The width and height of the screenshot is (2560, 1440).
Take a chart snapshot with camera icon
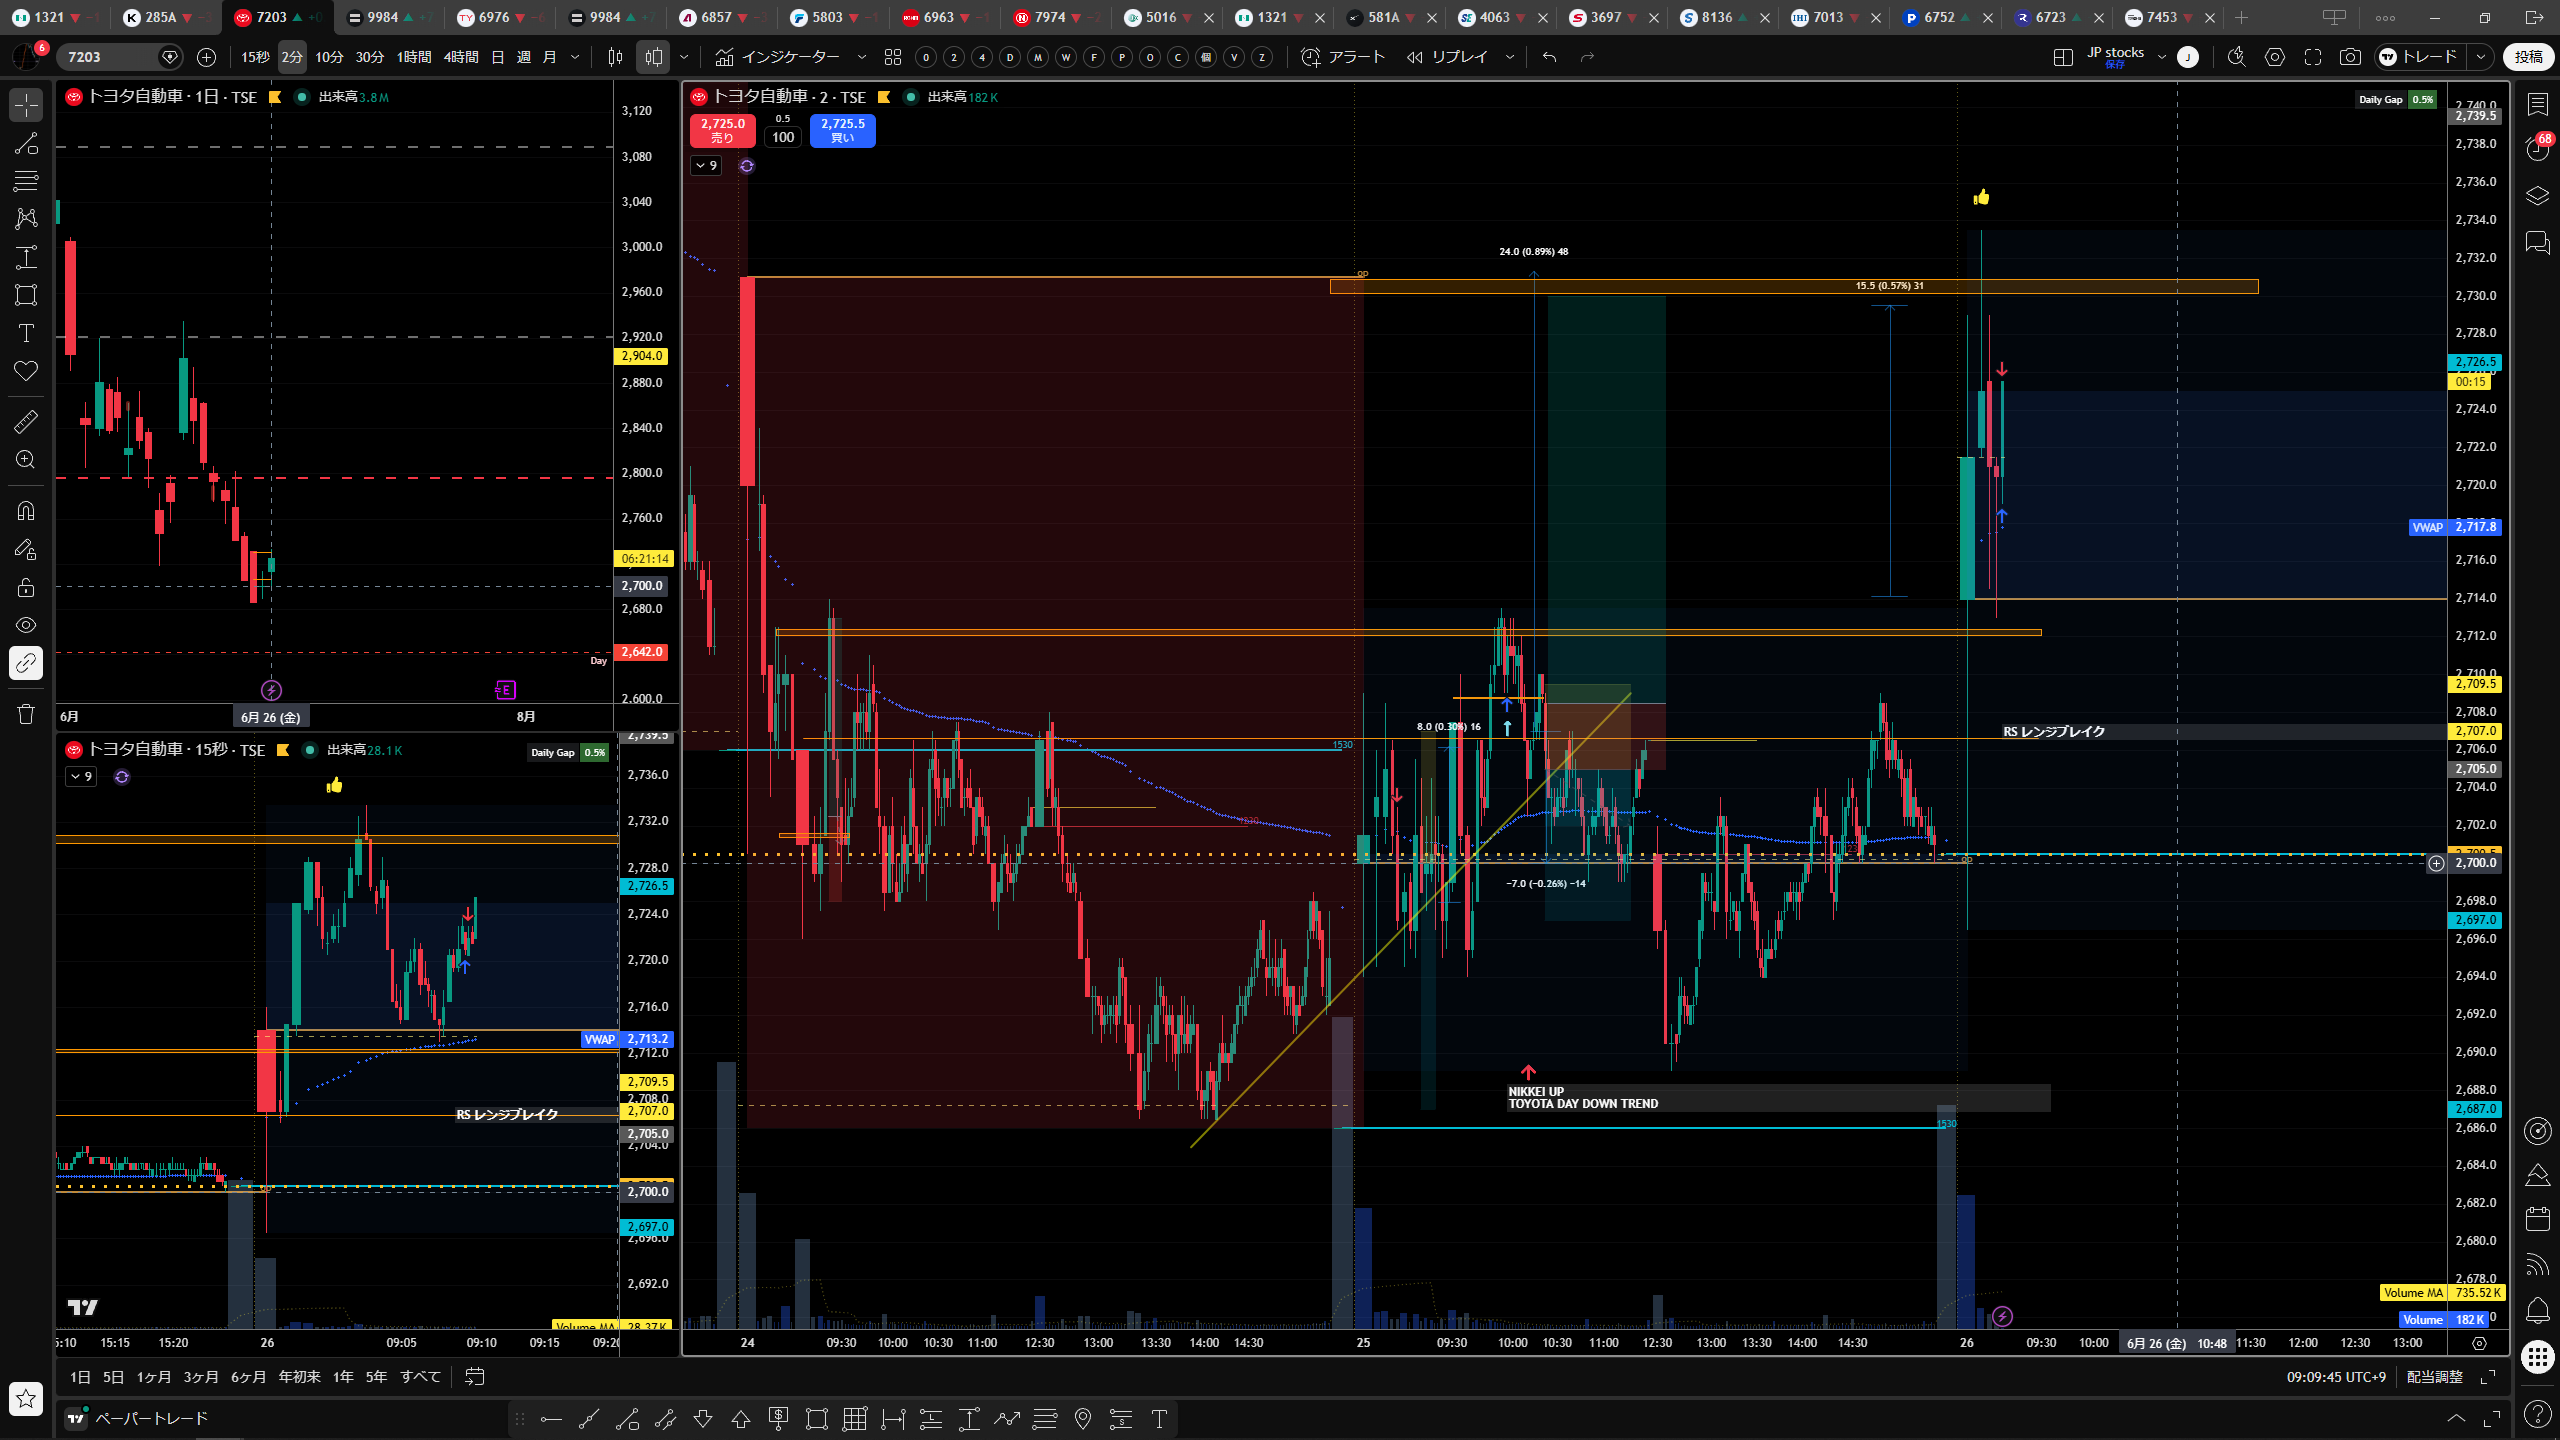(2350, 57)
